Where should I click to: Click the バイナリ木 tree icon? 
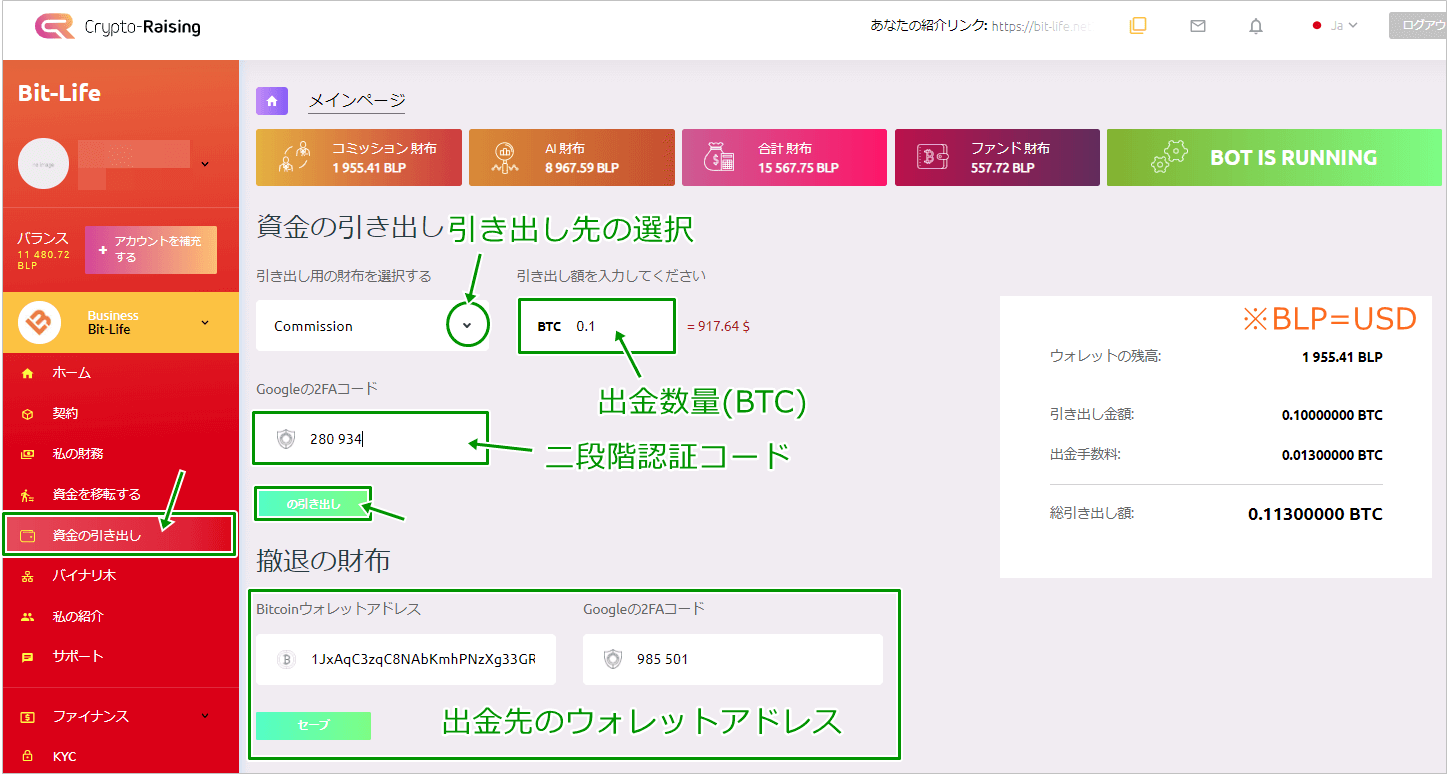tap(28, 576)
